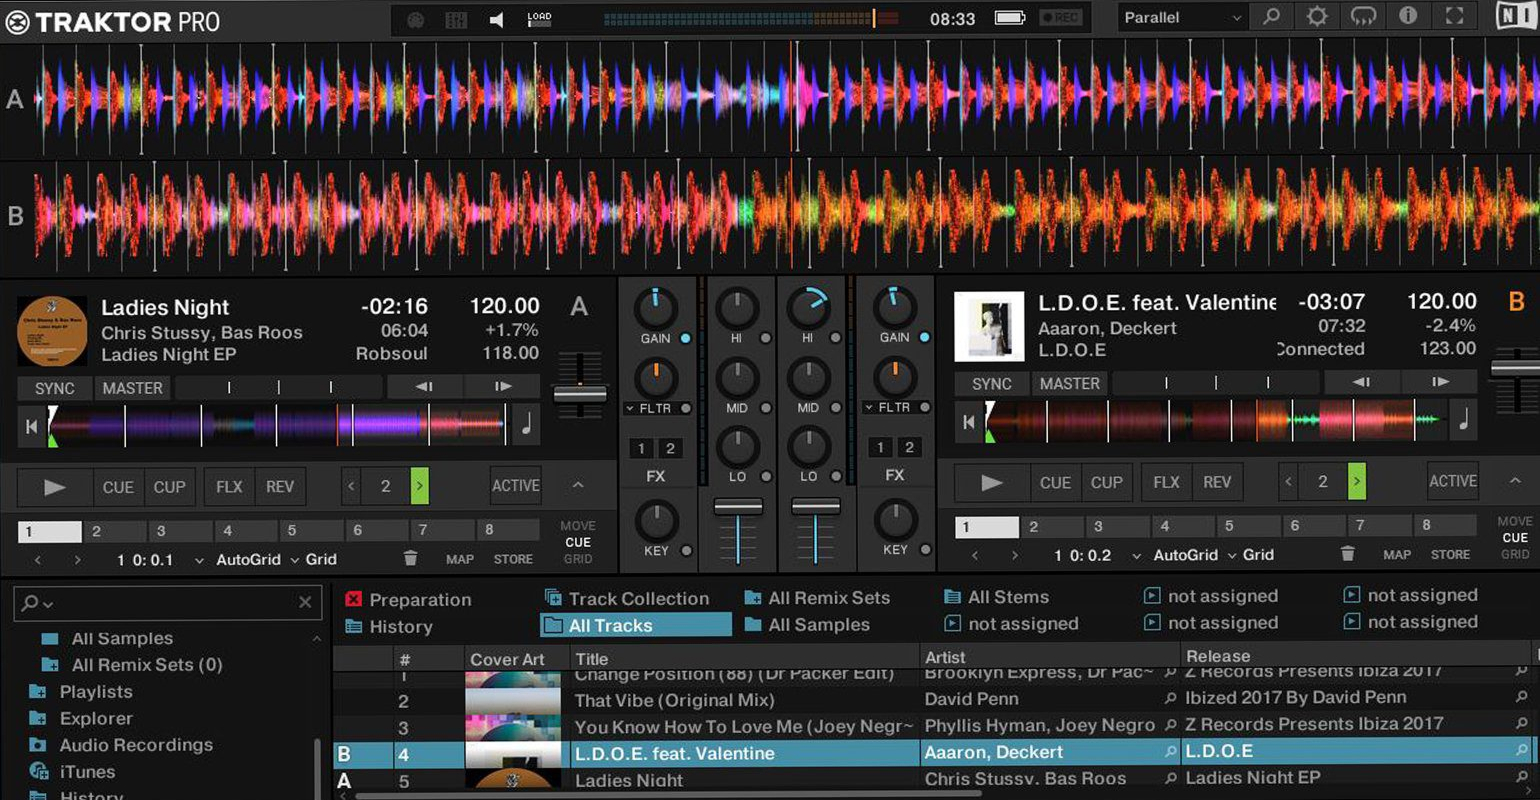1540x800 pixels.
Task: Toggle ACTIVE on Deck B loop controls
Action: pyautogui.click(x=1452, y=482)
